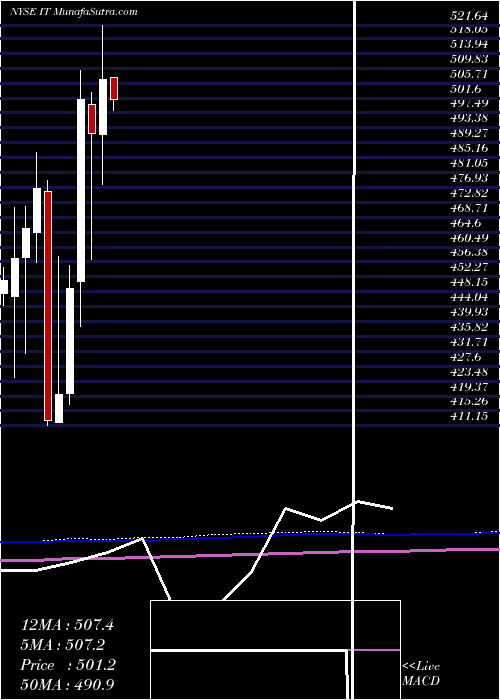
Task: Click the 419.37 price axis label
Action: tap(469, 387)
